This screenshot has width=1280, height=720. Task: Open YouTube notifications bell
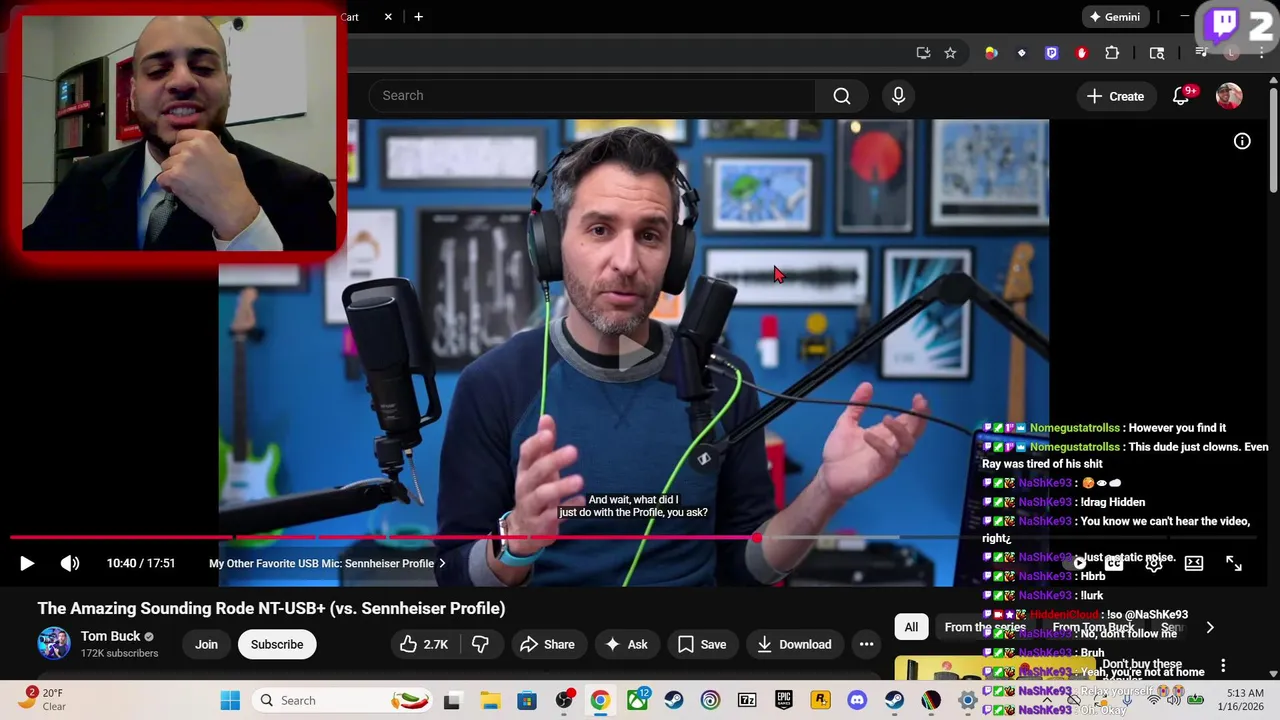(1181, 96)
